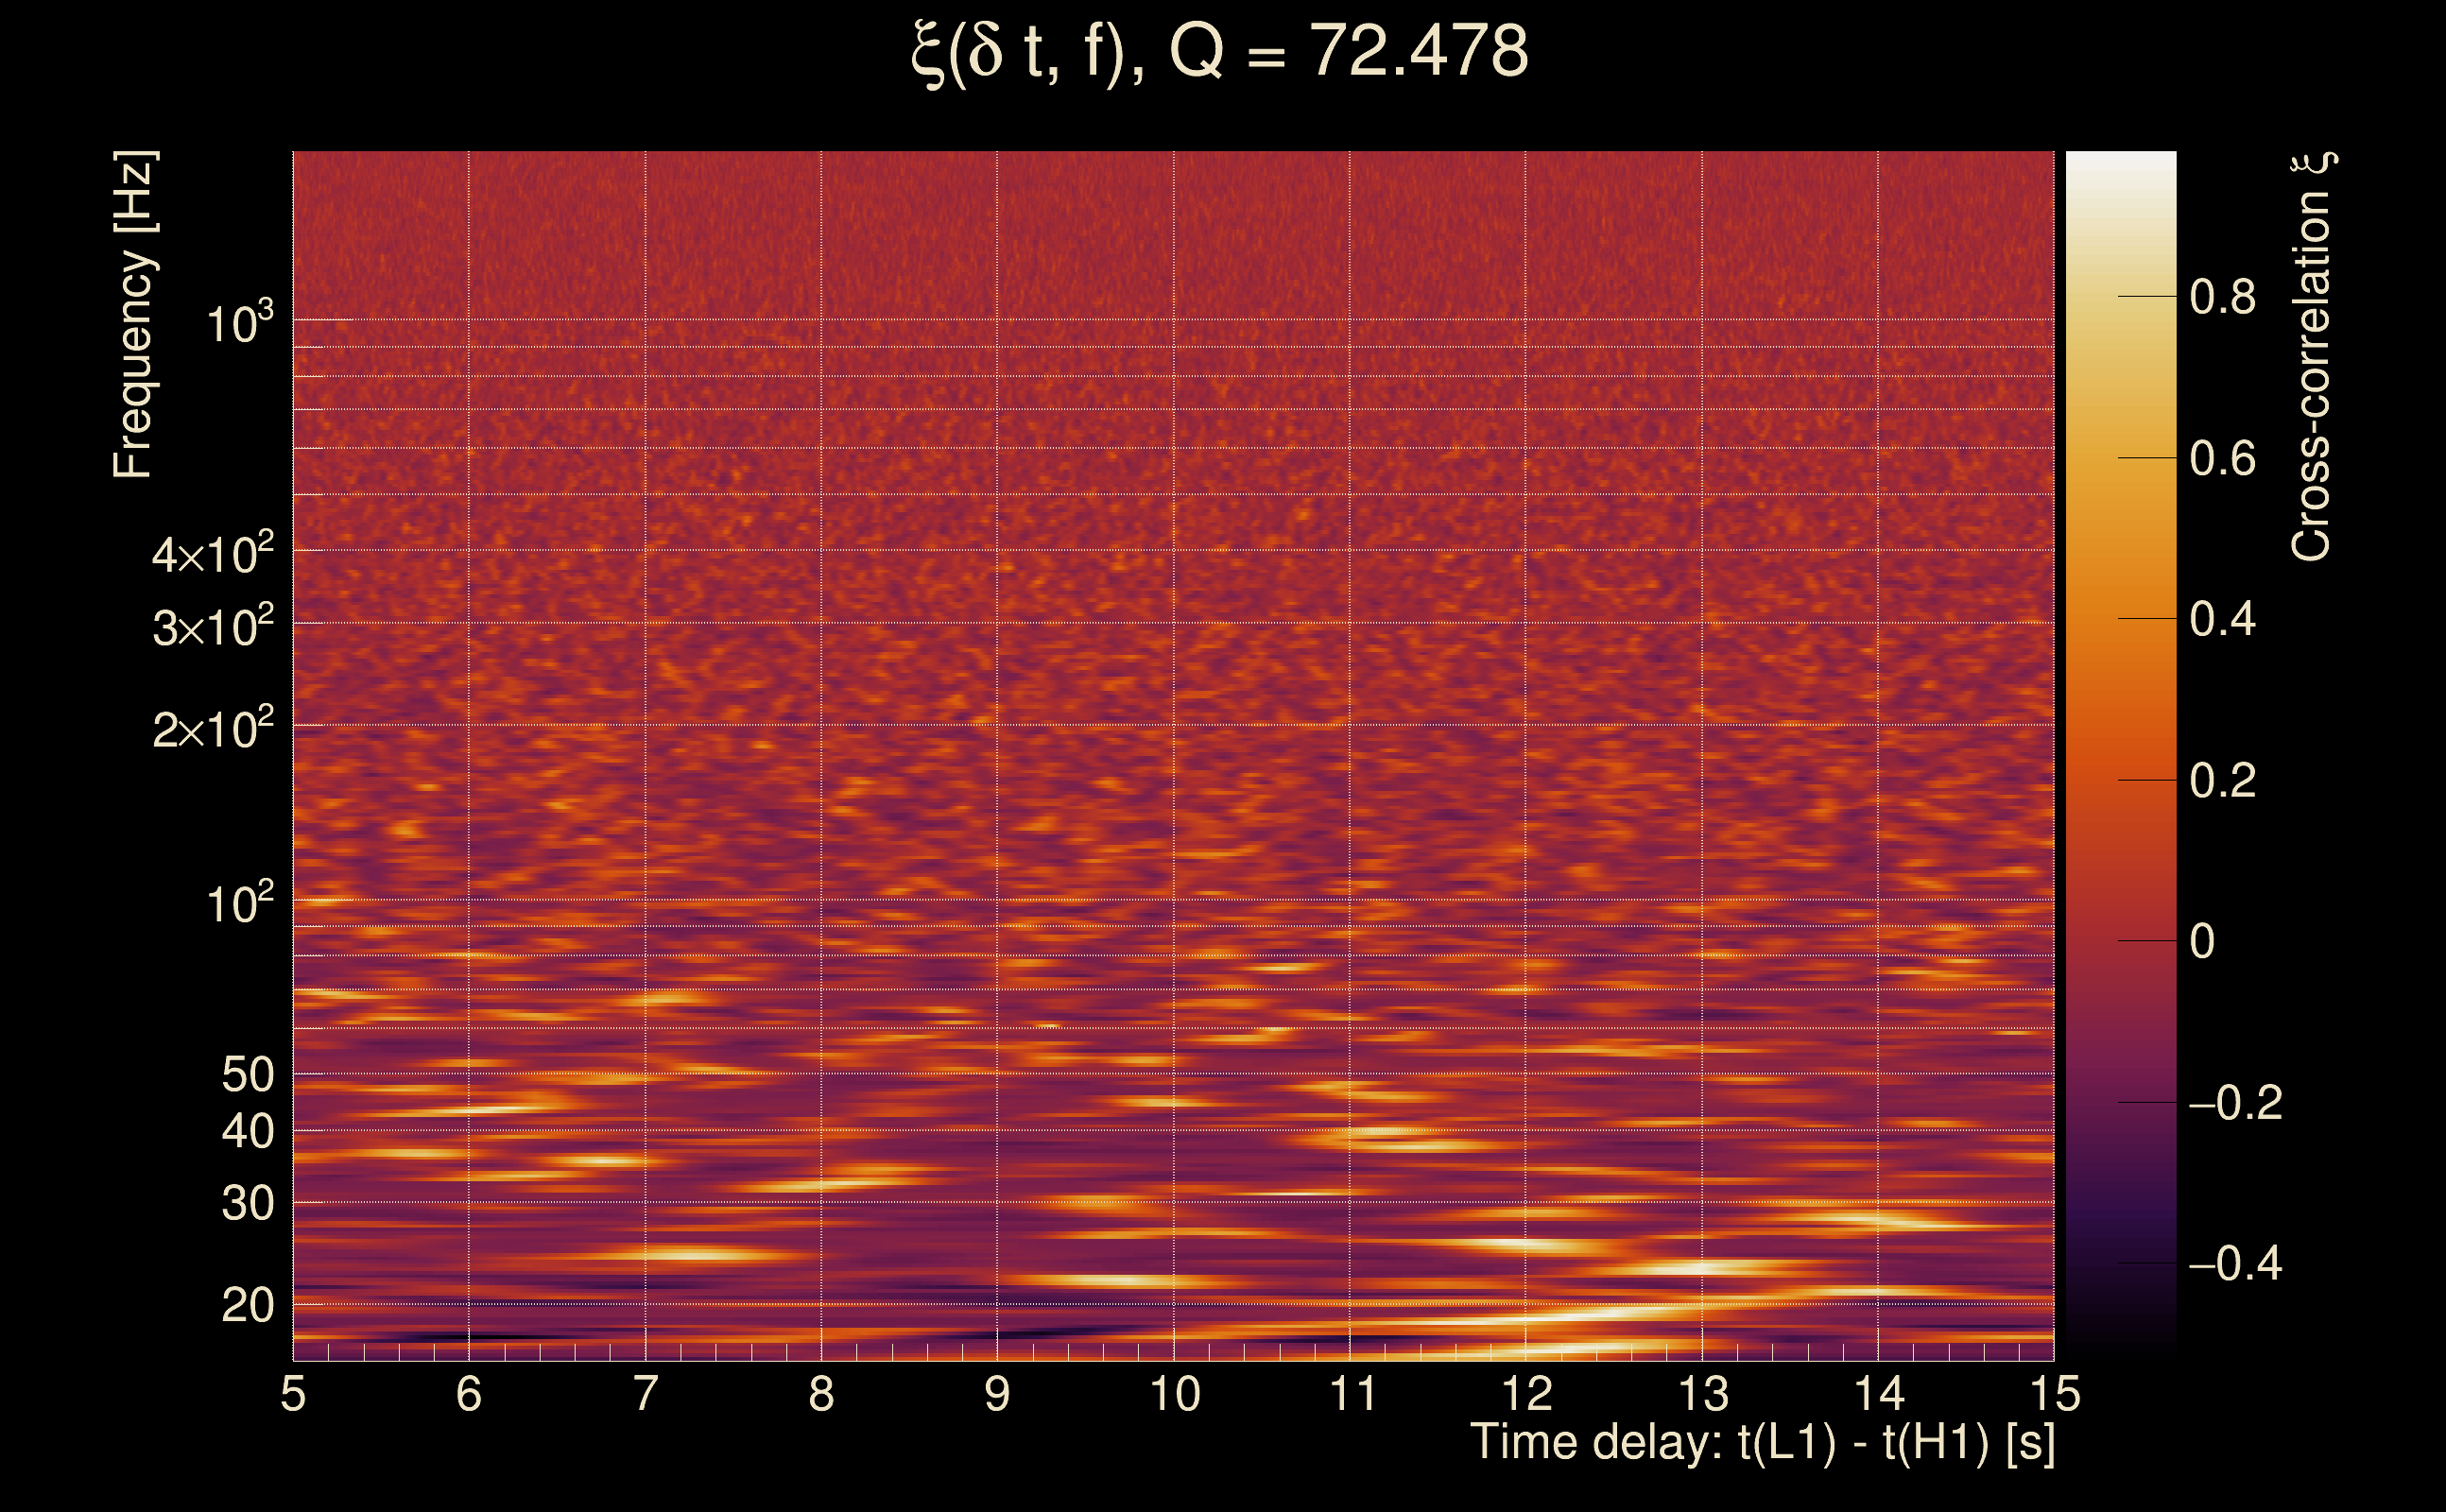Click the 20 Hz frequency tick label
Screen dimensions: 2446x1512
[247, 1306]
